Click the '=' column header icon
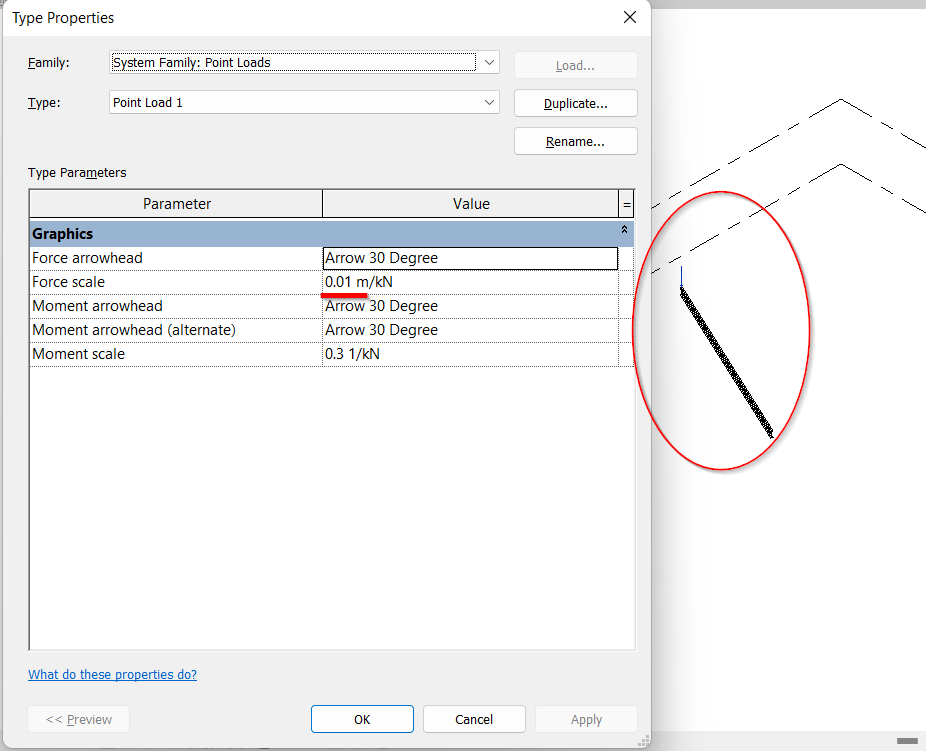 (x=627, y=203)
